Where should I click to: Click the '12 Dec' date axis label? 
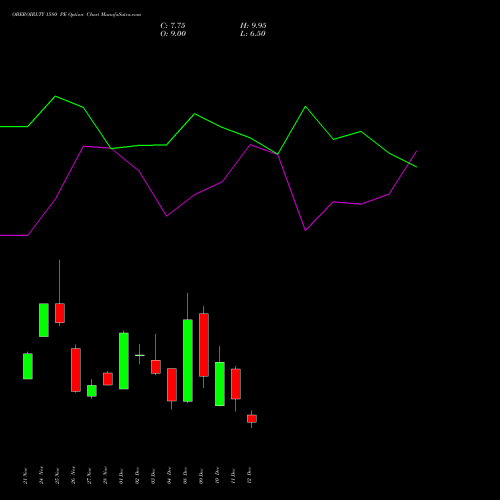coord(249,476)
